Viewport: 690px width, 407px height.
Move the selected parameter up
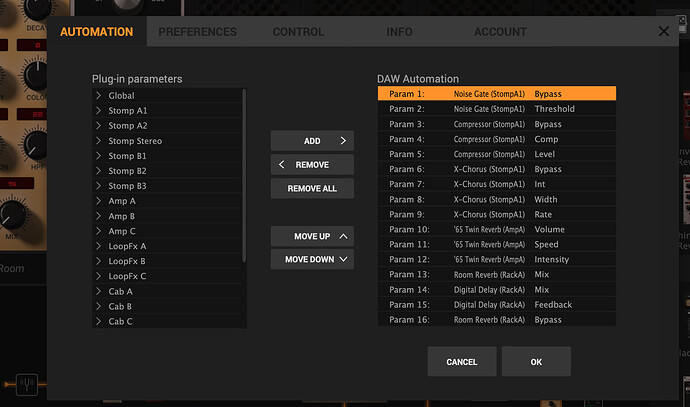312,236
